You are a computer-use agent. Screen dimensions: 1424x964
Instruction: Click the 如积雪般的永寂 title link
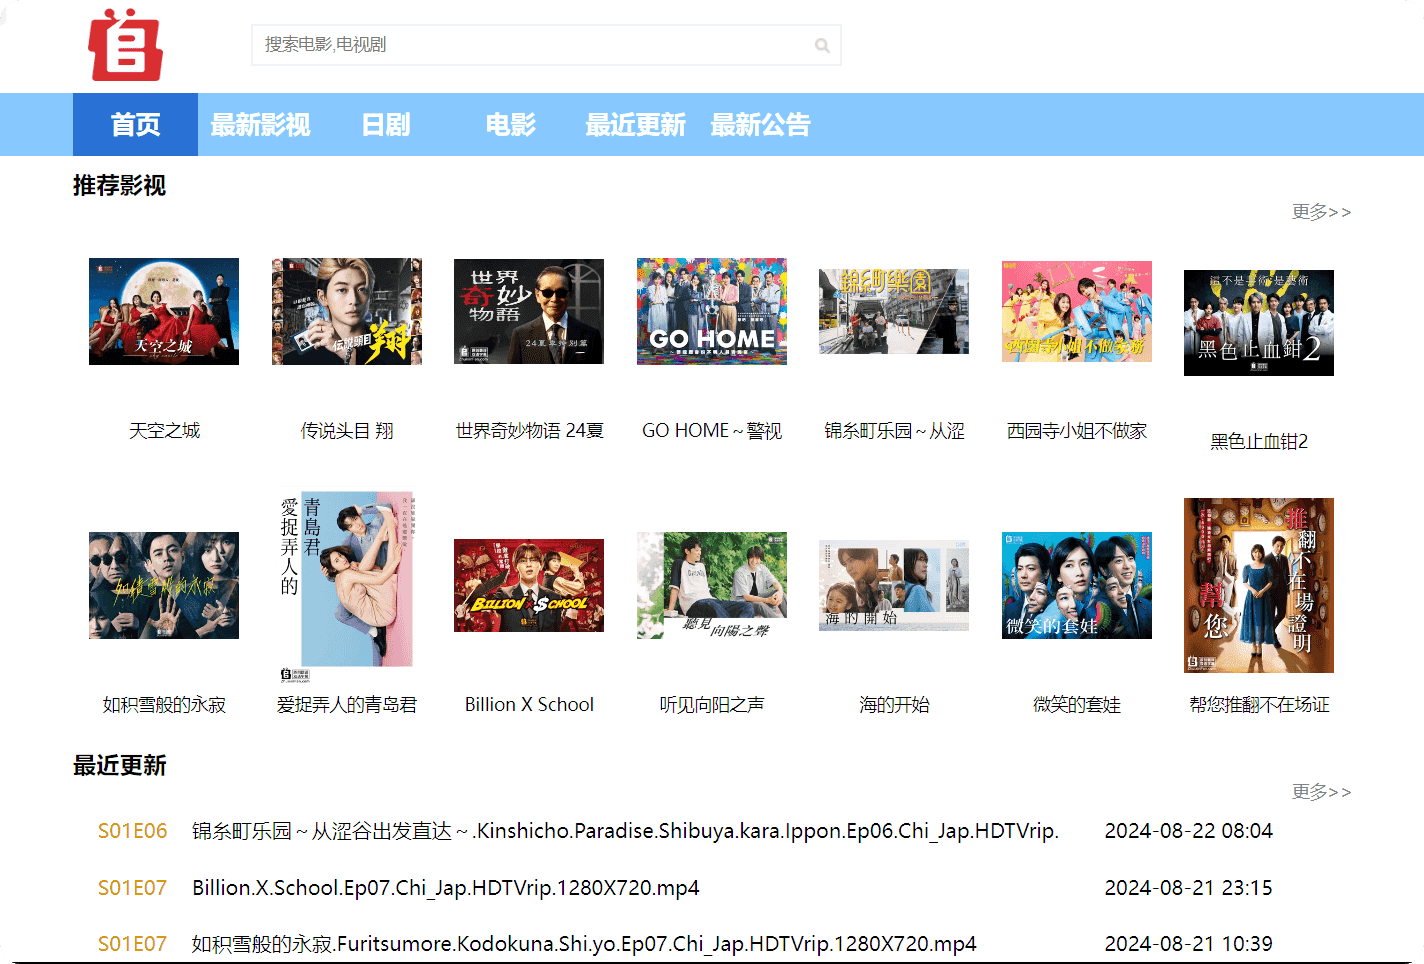[x=164, y=704]
